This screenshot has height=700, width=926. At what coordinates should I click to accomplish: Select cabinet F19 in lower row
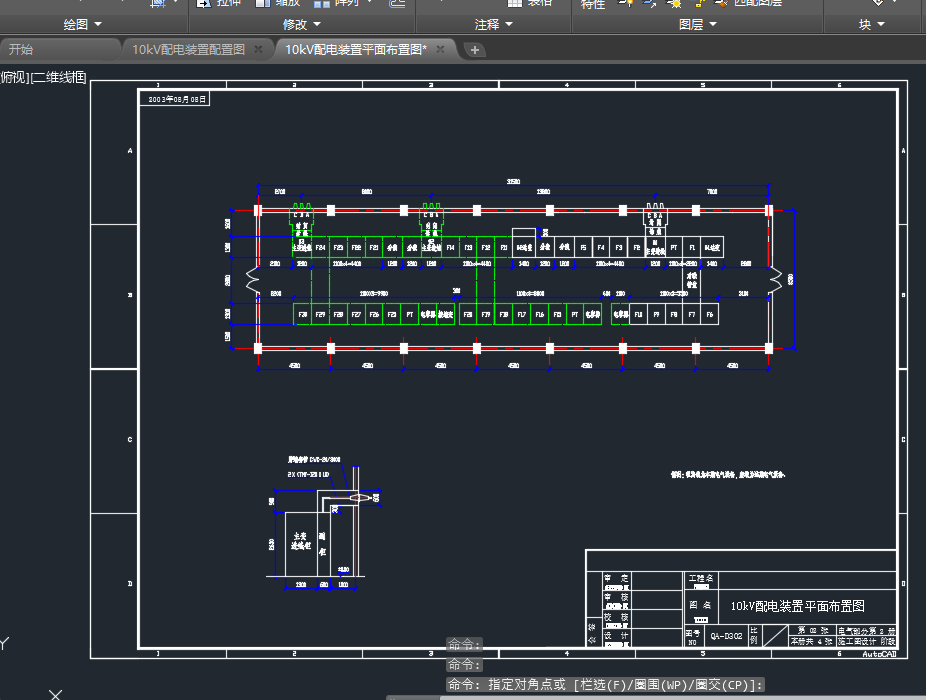[485, 314]
